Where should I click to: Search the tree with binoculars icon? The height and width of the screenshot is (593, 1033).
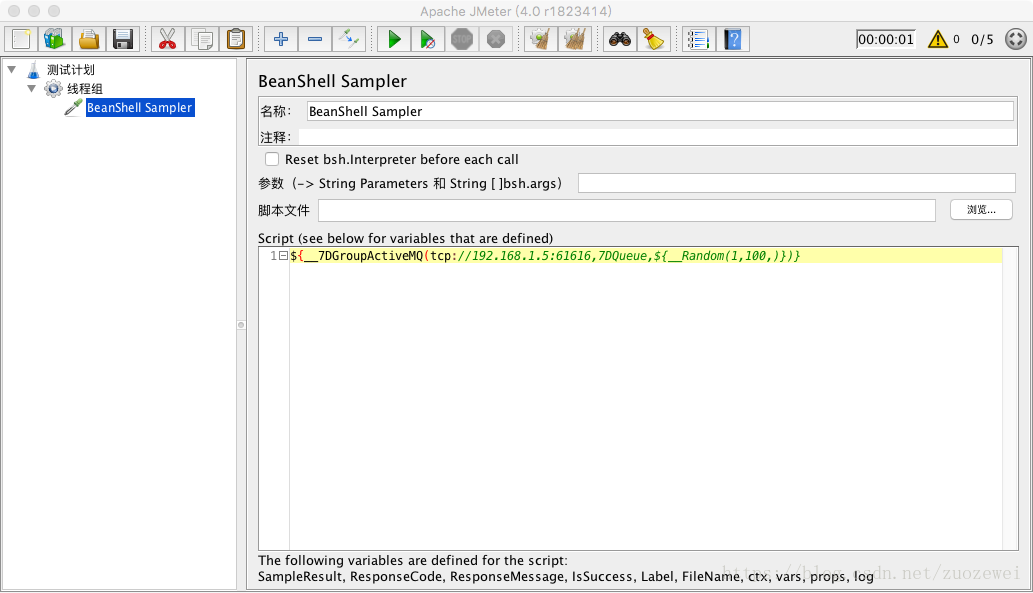[620, 39]
